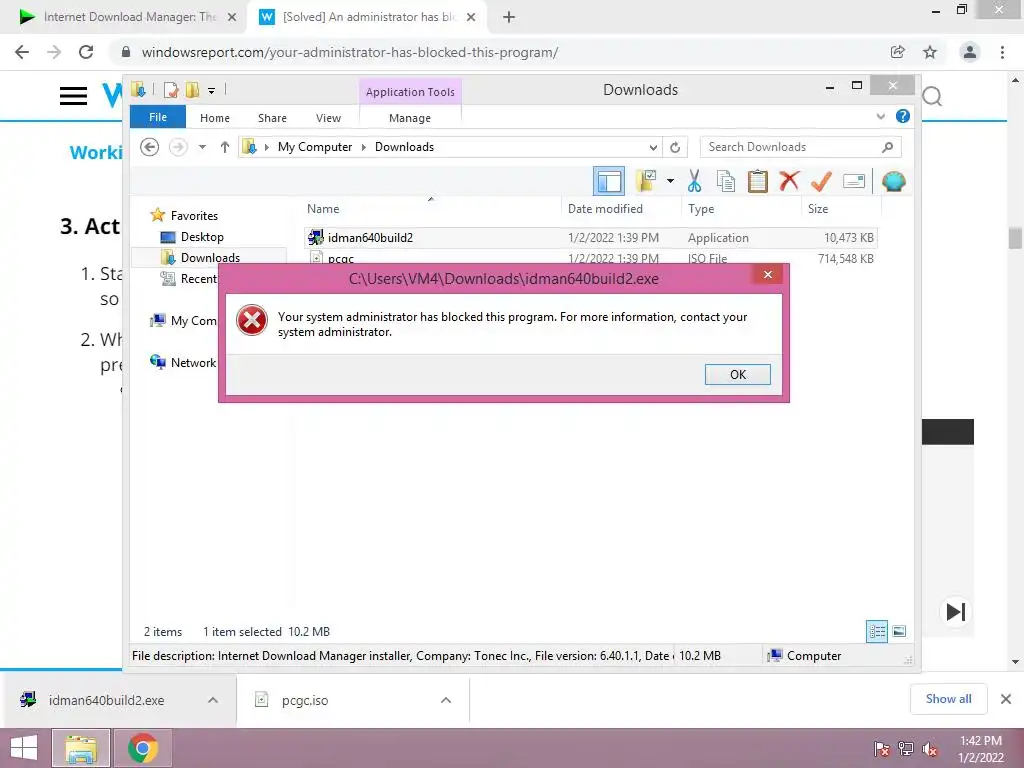The height and width of the screenshot is (768, 1024).
Task: Open the website search magnifier icon
Action: (x=933, y=97)
